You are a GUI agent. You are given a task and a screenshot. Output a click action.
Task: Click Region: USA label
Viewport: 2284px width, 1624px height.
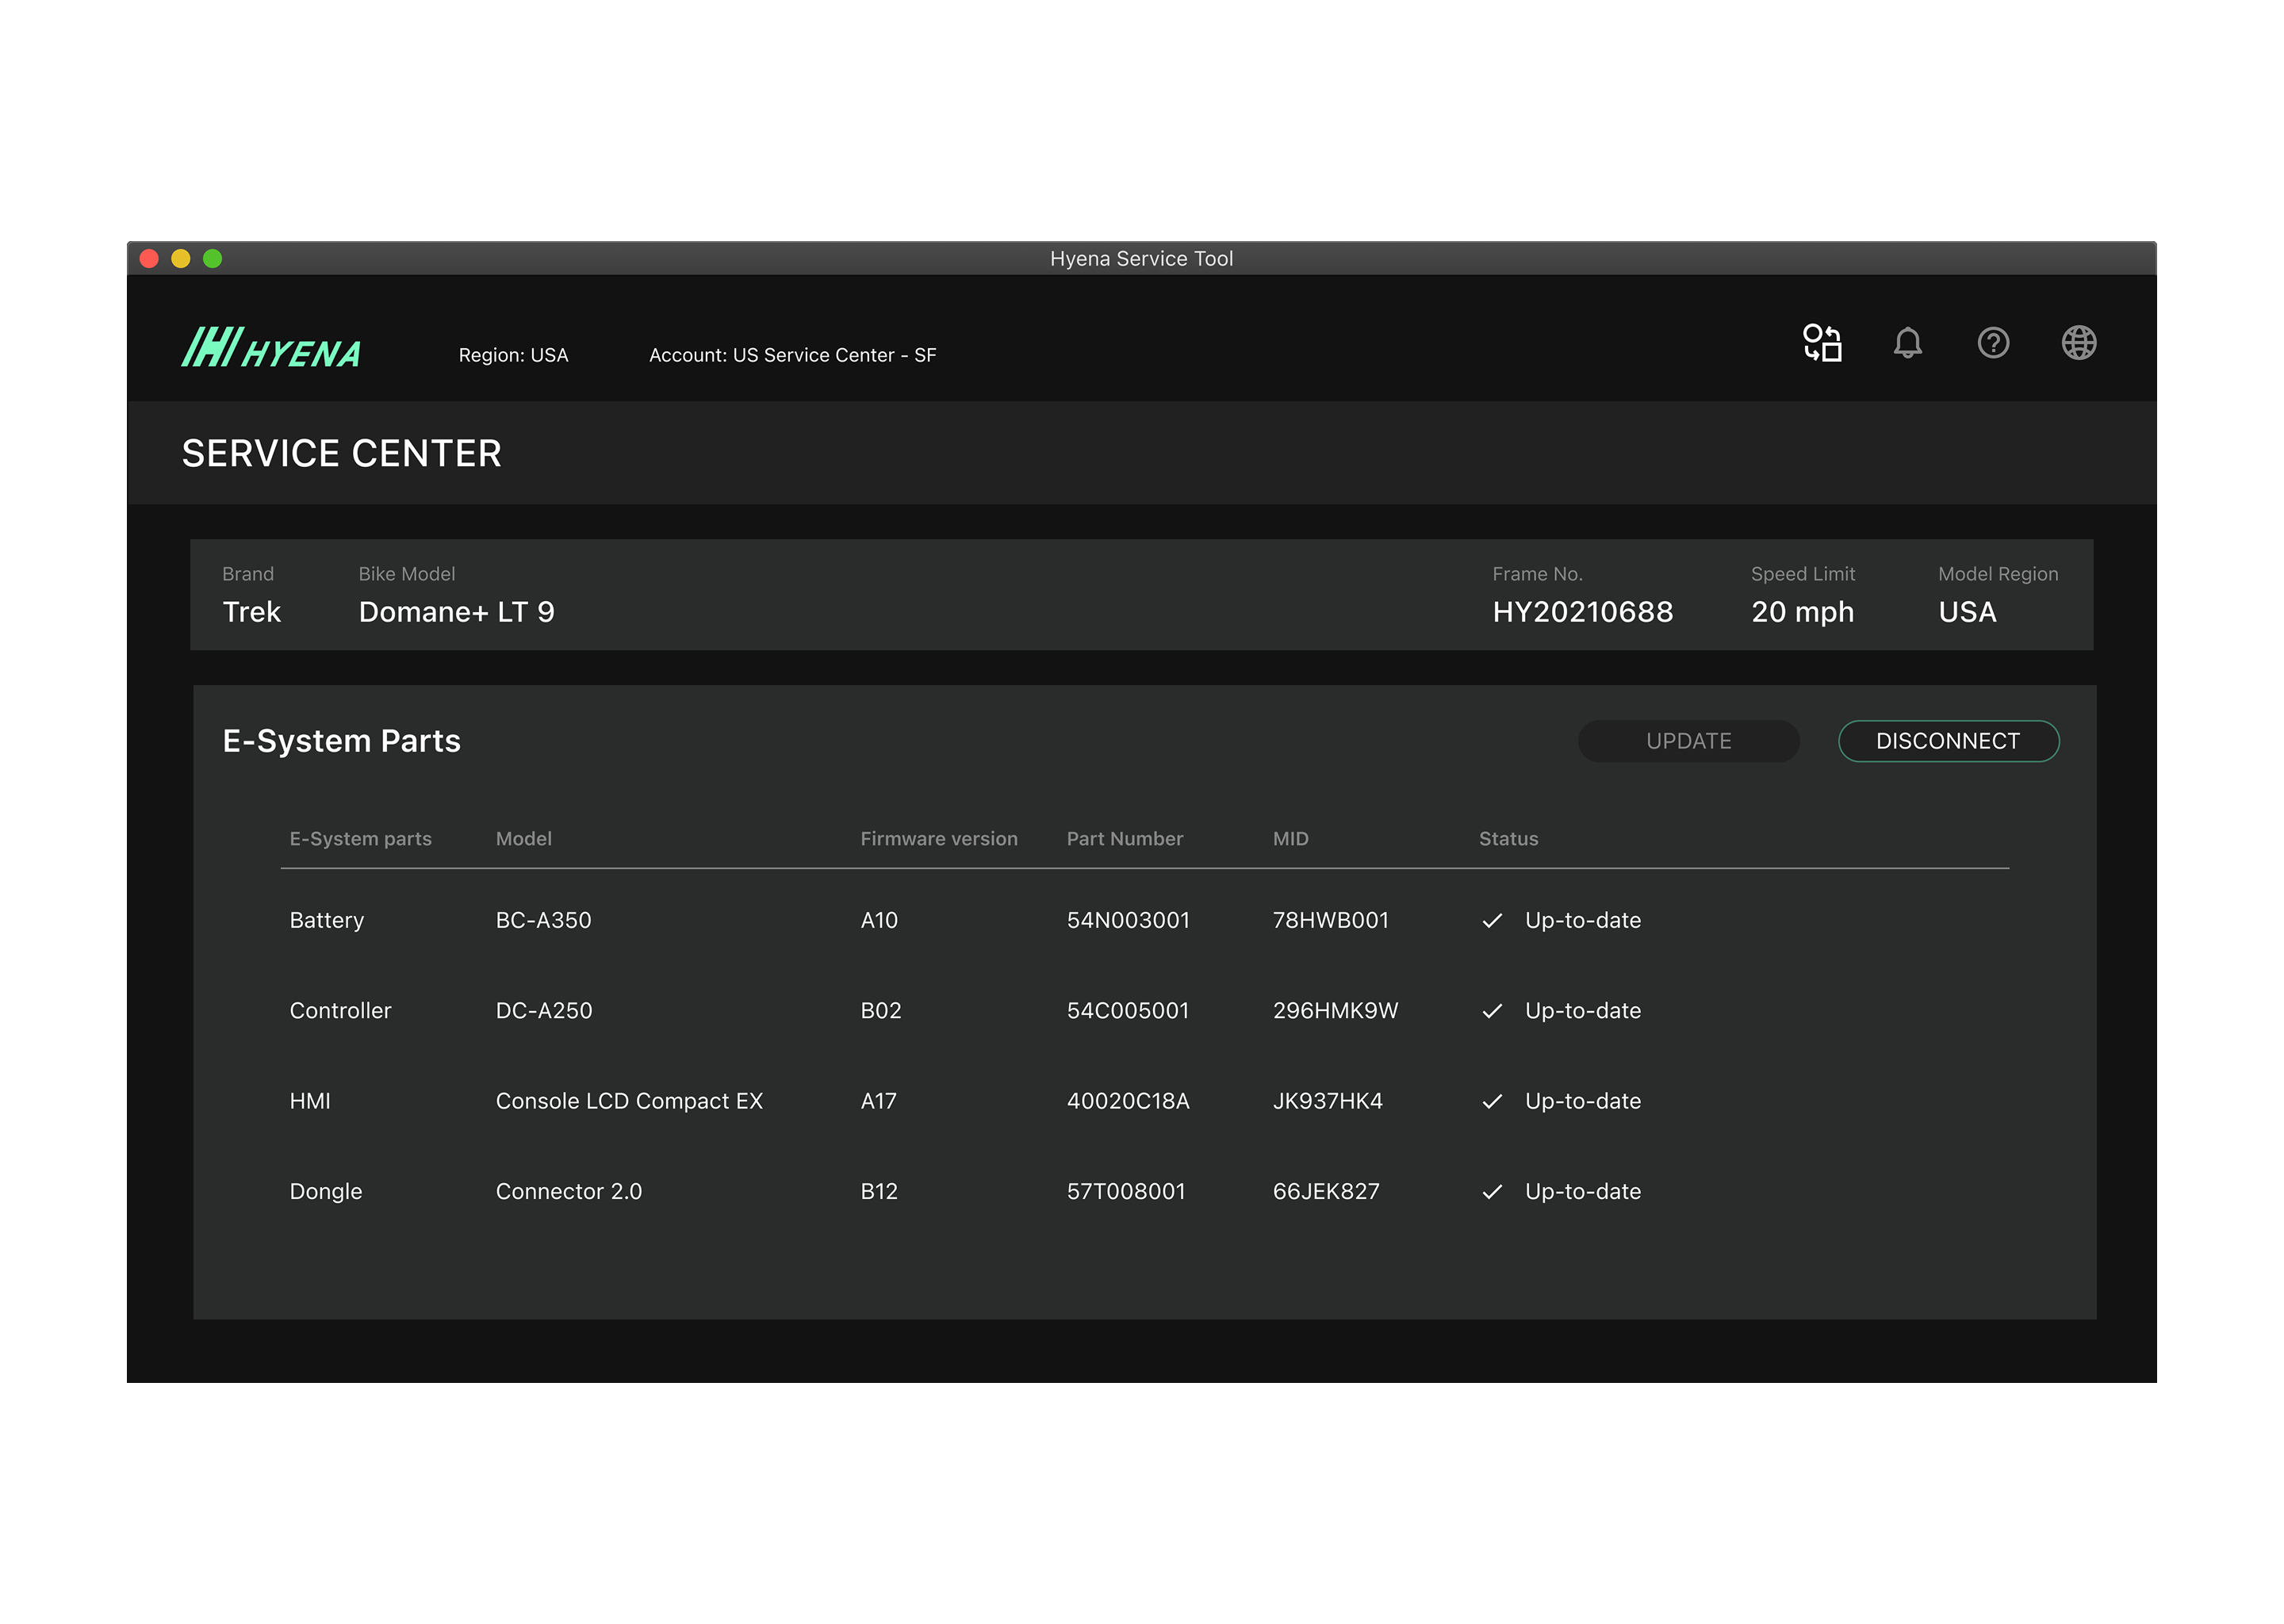point(513,355)
